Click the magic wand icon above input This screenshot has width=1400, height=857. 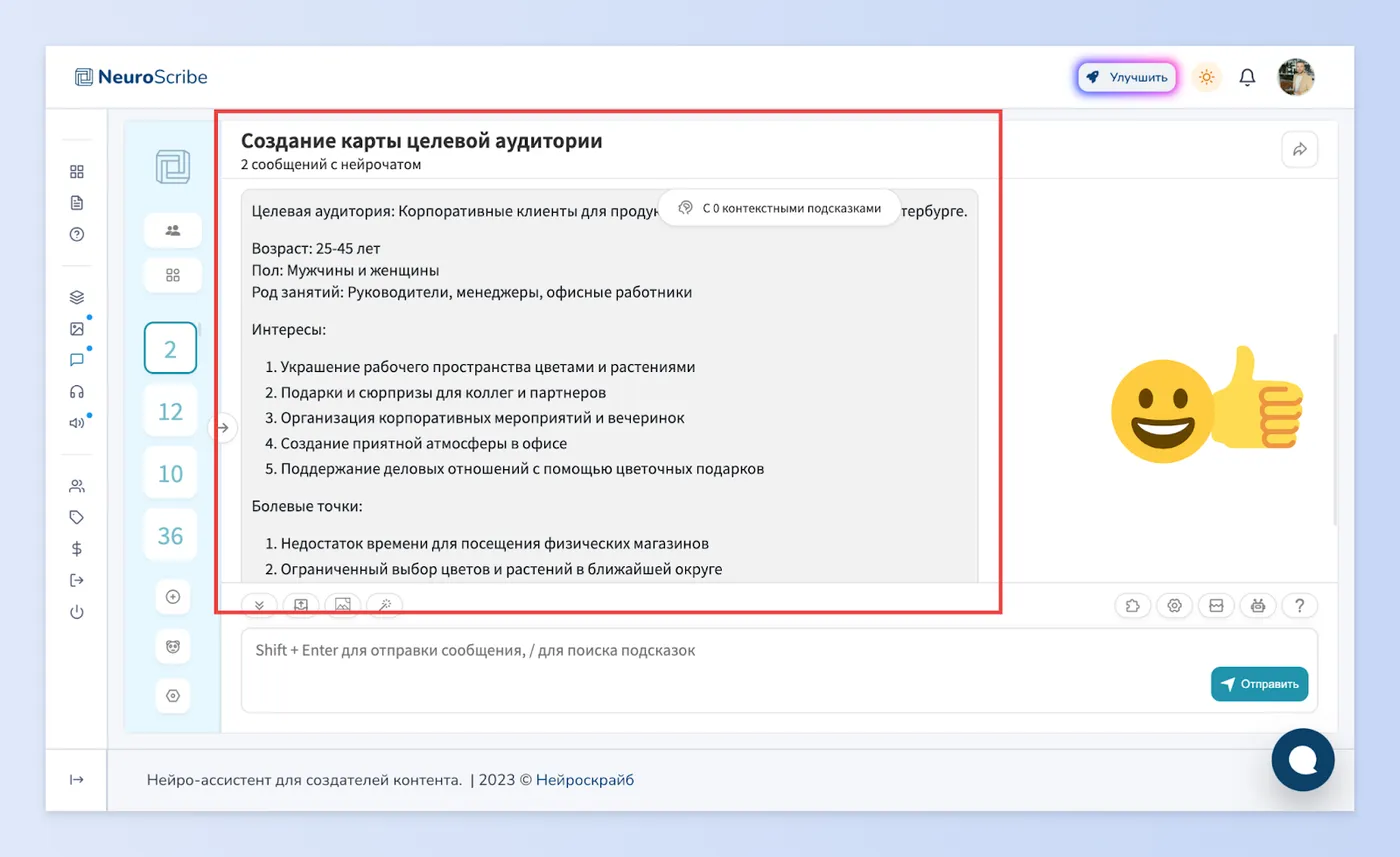coord(385,604)
